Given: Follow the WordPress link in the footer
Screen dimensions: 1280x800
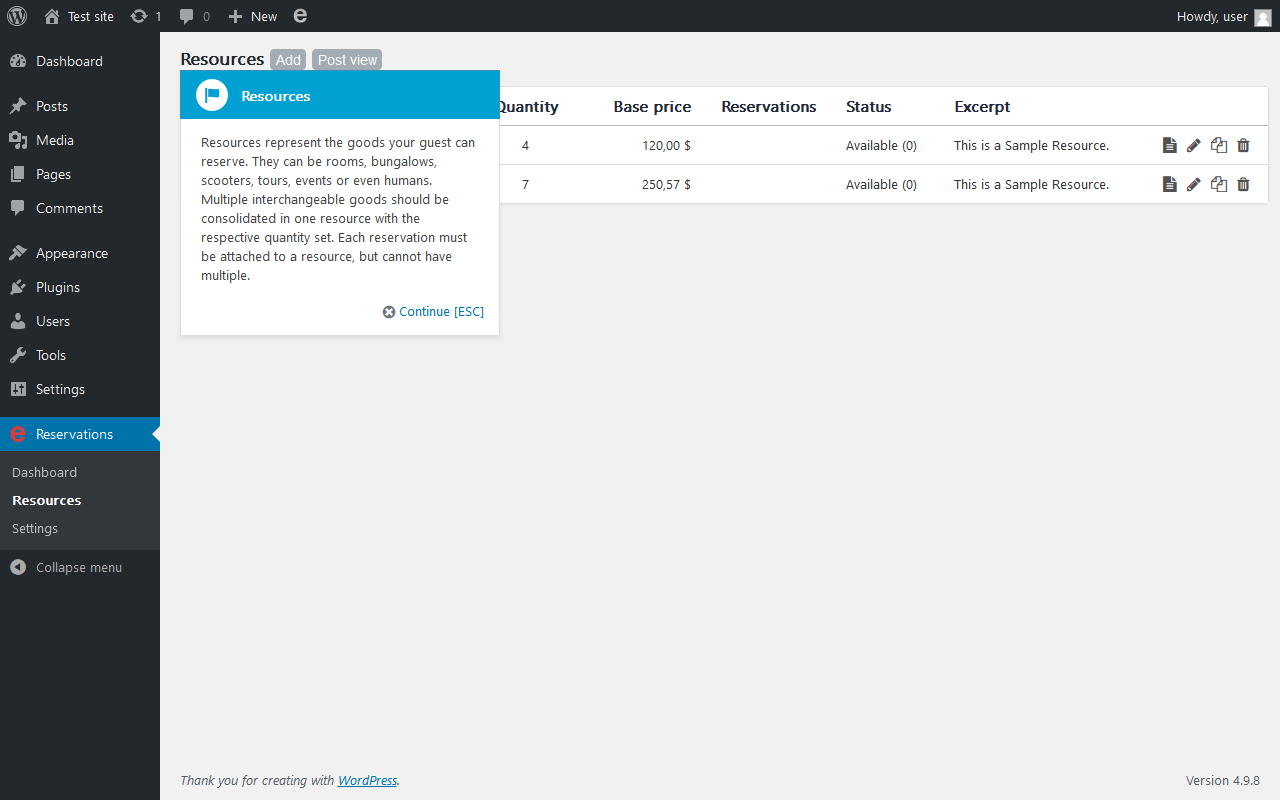Looking at the screenshot, I should click(x=367, y=780).
